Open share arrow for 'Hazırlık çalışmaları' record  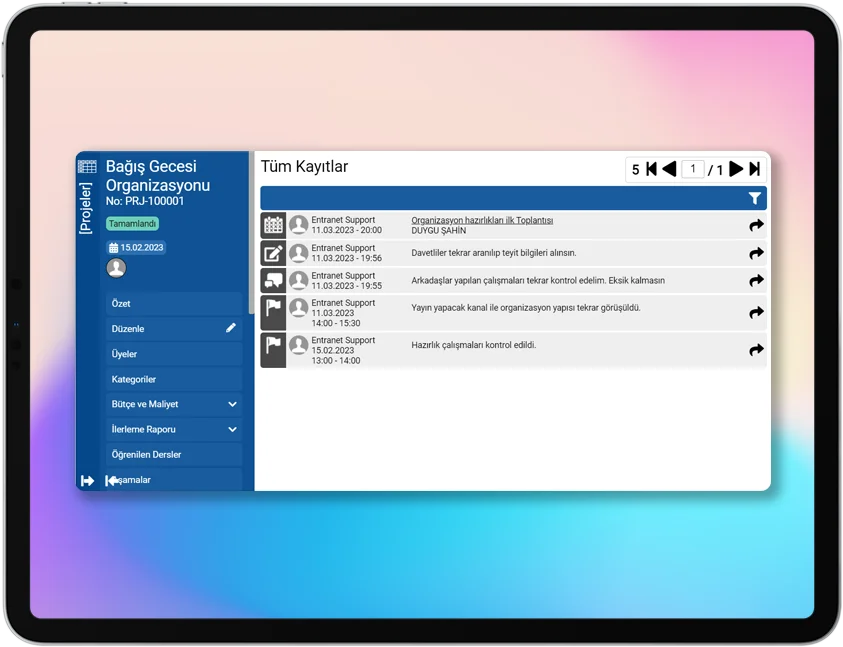pos(756,350)
